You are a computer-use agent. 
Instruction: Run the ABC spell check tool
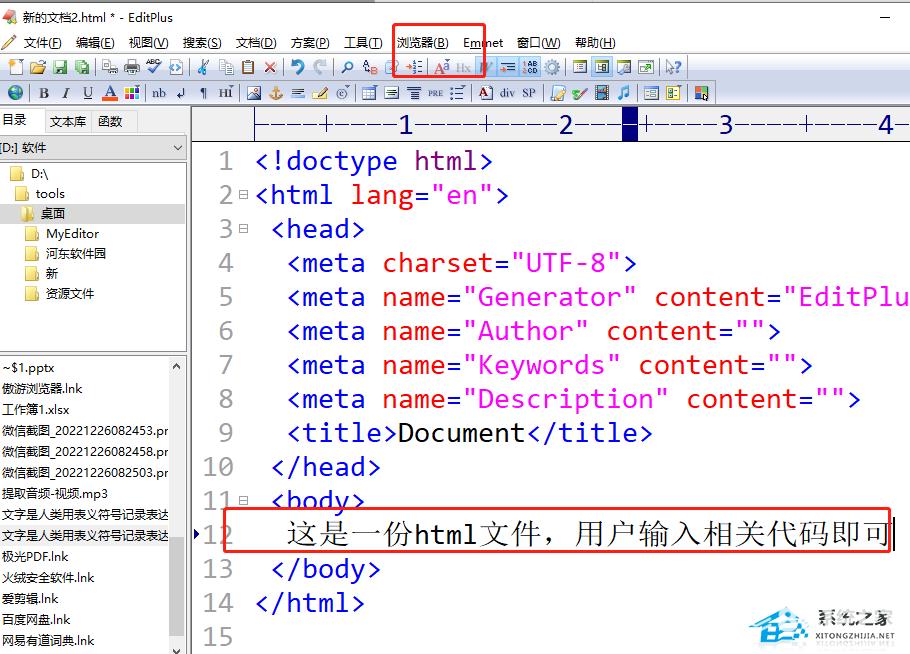click(x=153, y=67)
